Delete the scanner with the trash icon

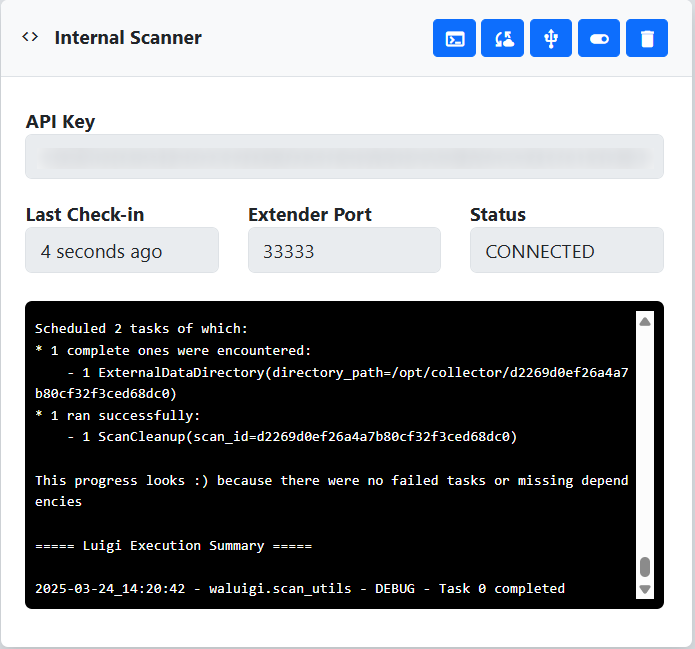pos(647,39)
